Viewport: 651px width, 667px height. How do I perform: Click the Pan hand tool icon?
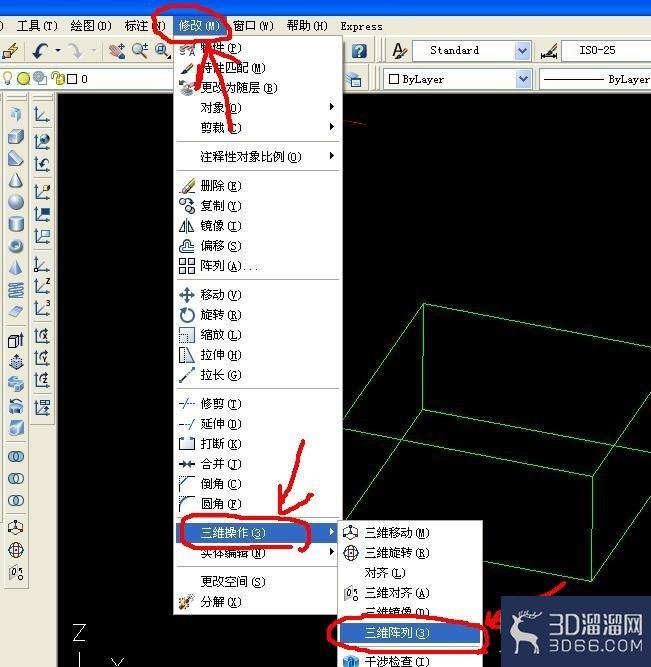[116, 51]
